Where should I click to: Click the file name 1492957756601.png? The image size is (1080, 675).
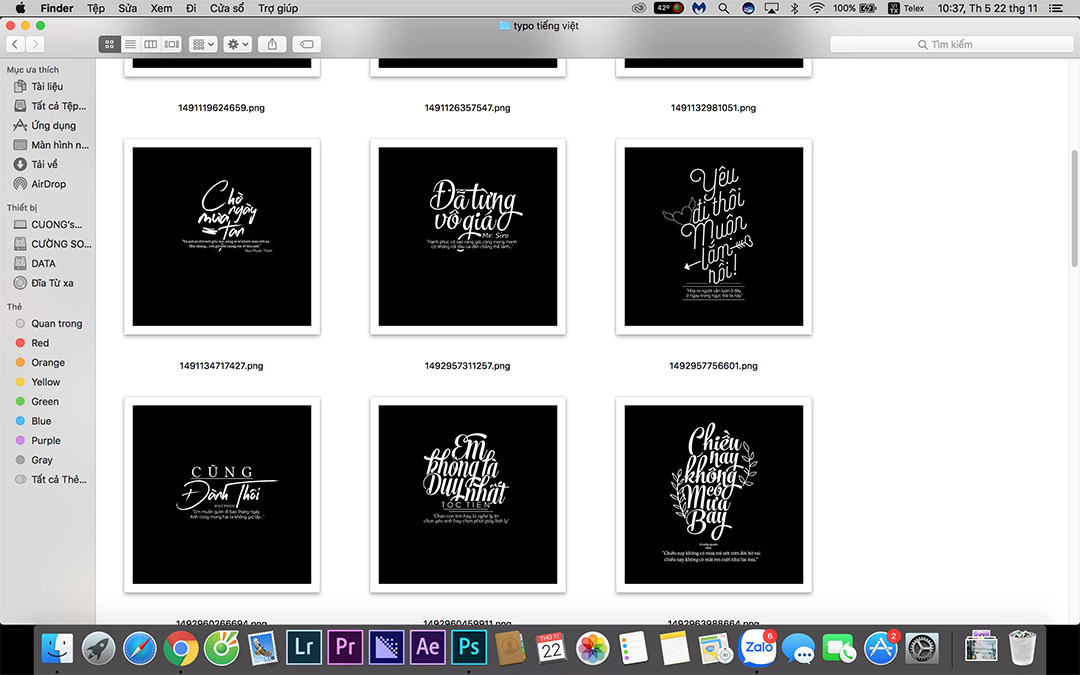click(x=714, y=366)
